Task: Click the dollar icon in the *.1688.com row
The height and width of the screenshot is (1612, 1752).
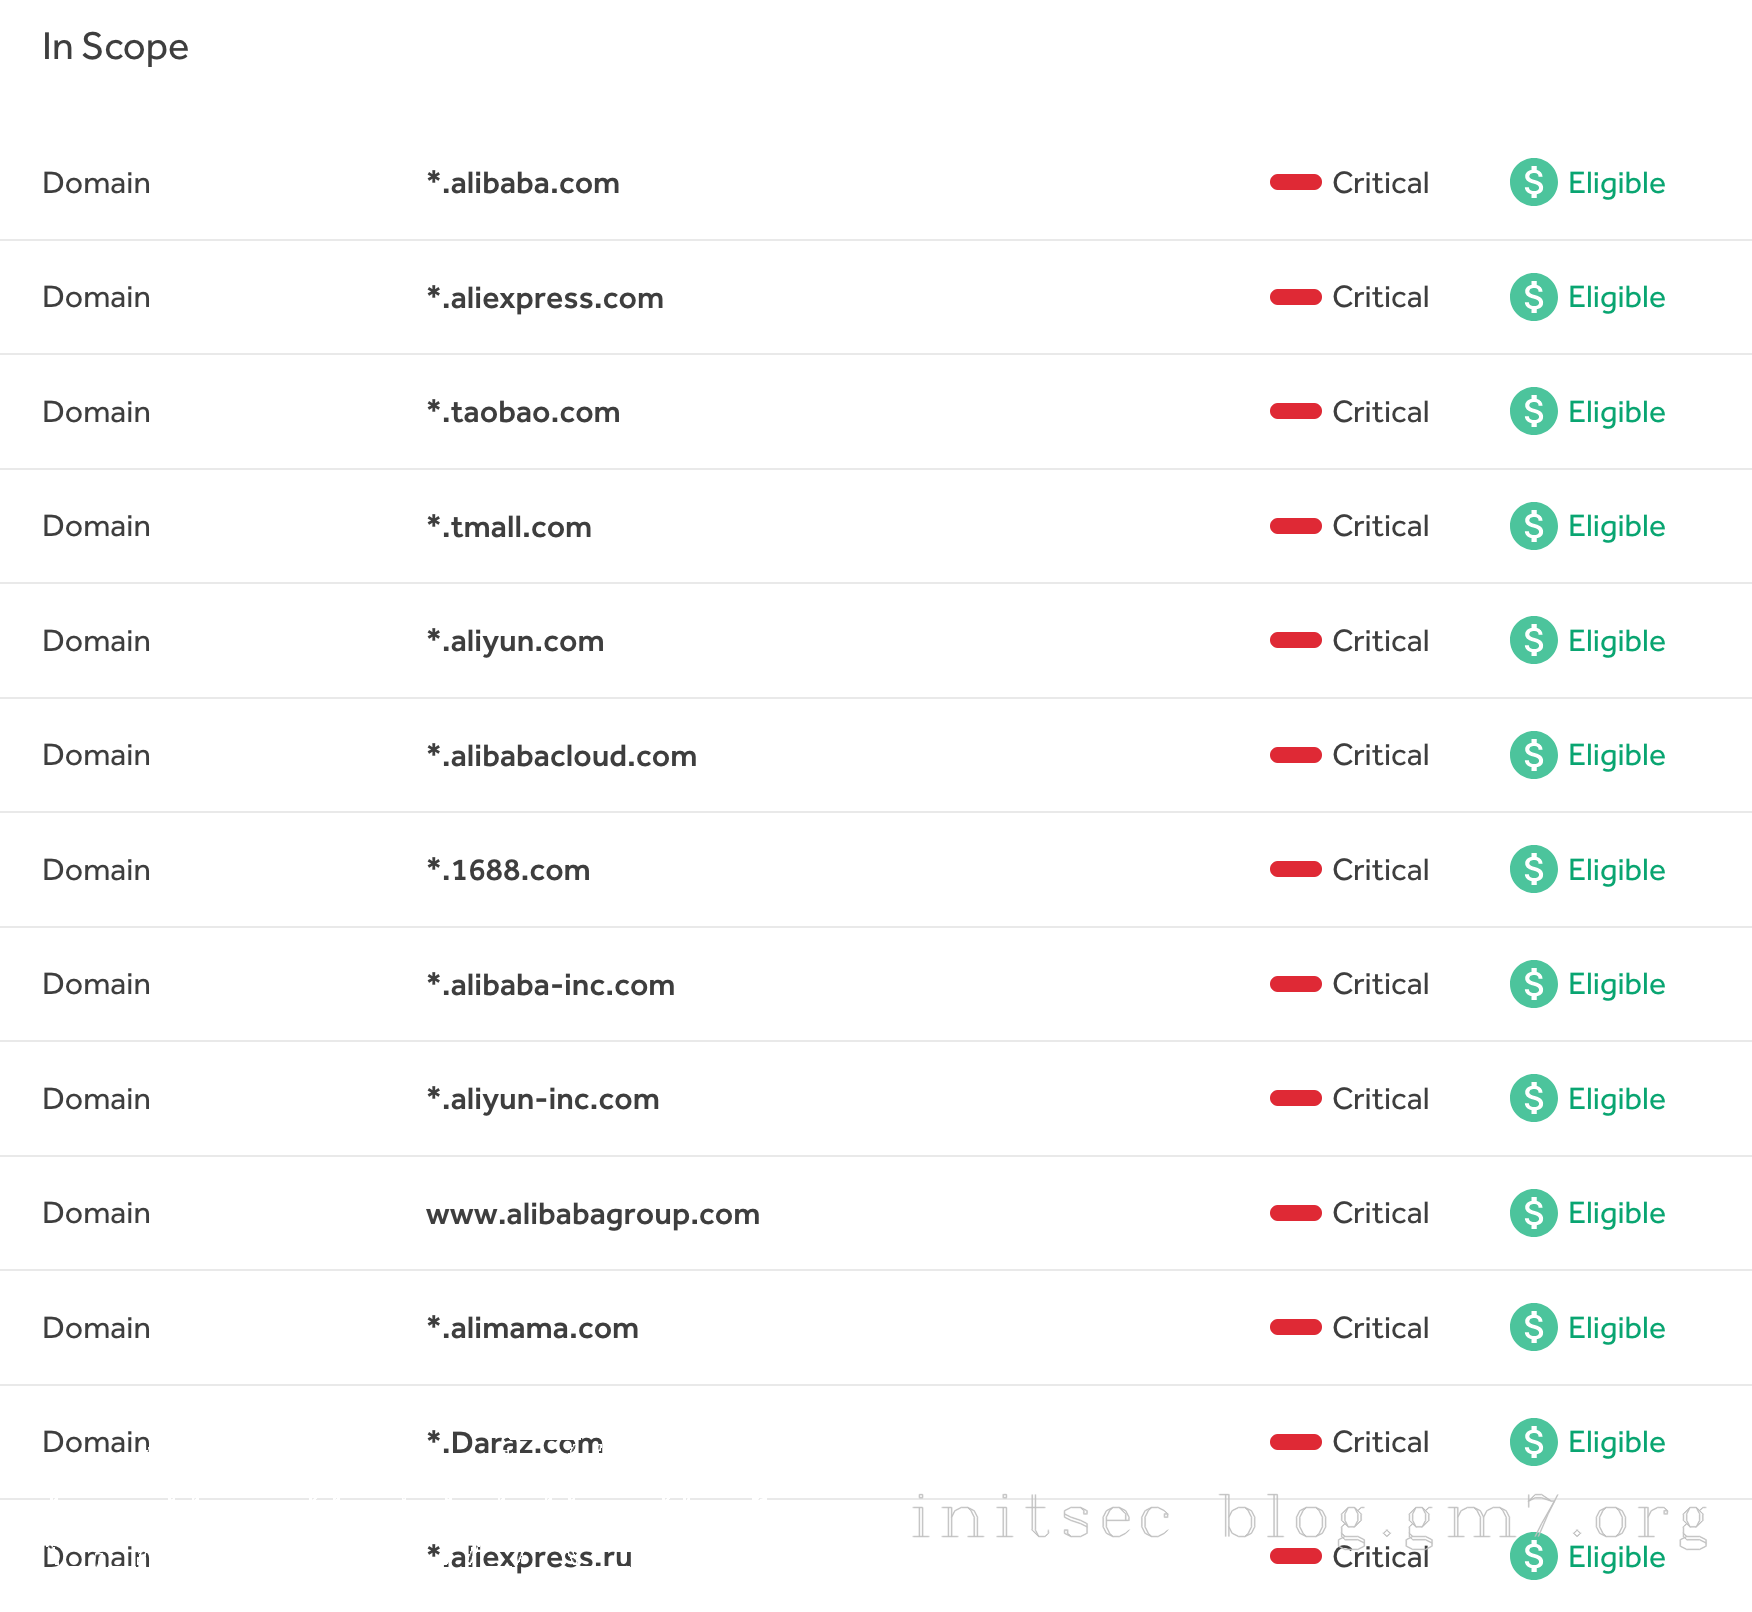Action: pos(1533,869)
